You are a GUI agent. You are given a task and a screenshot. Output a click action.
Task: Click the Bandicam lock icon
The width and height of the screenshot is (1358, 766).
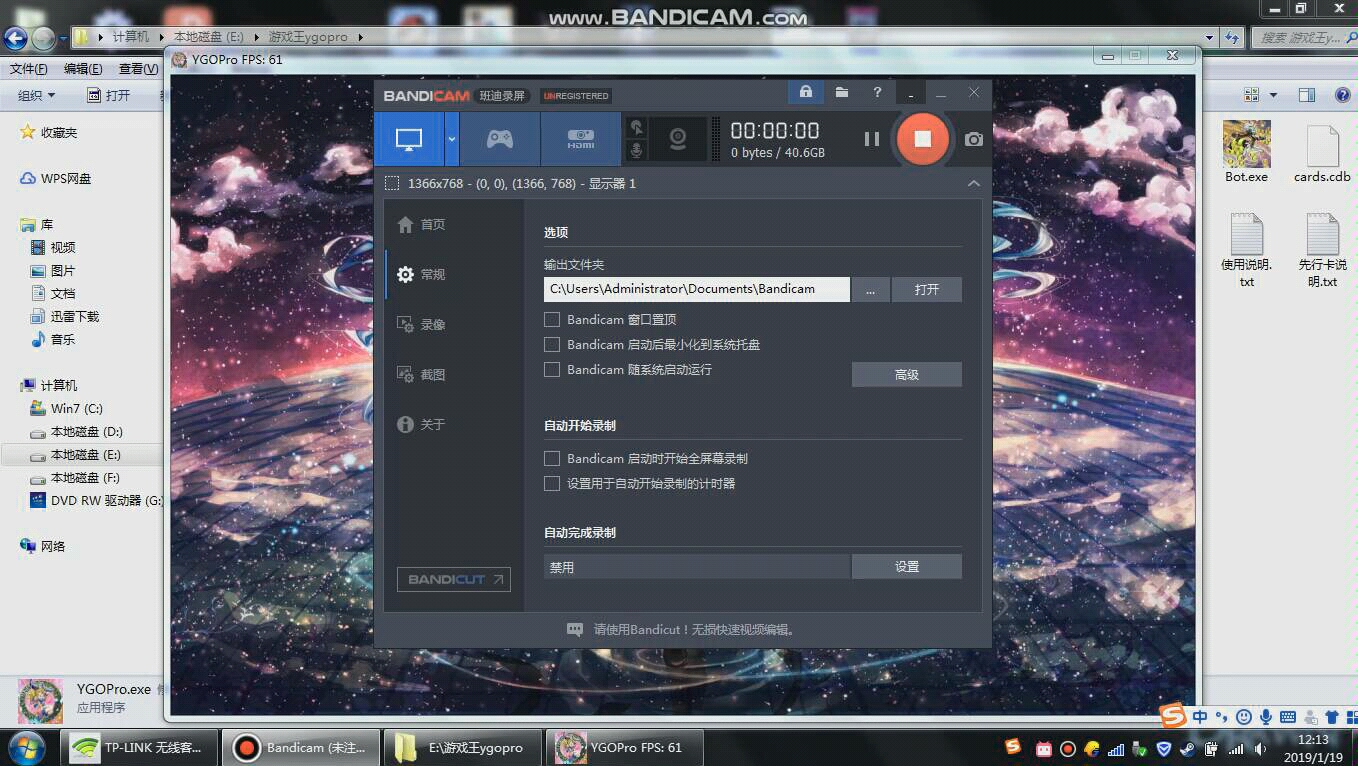(805, 92)
